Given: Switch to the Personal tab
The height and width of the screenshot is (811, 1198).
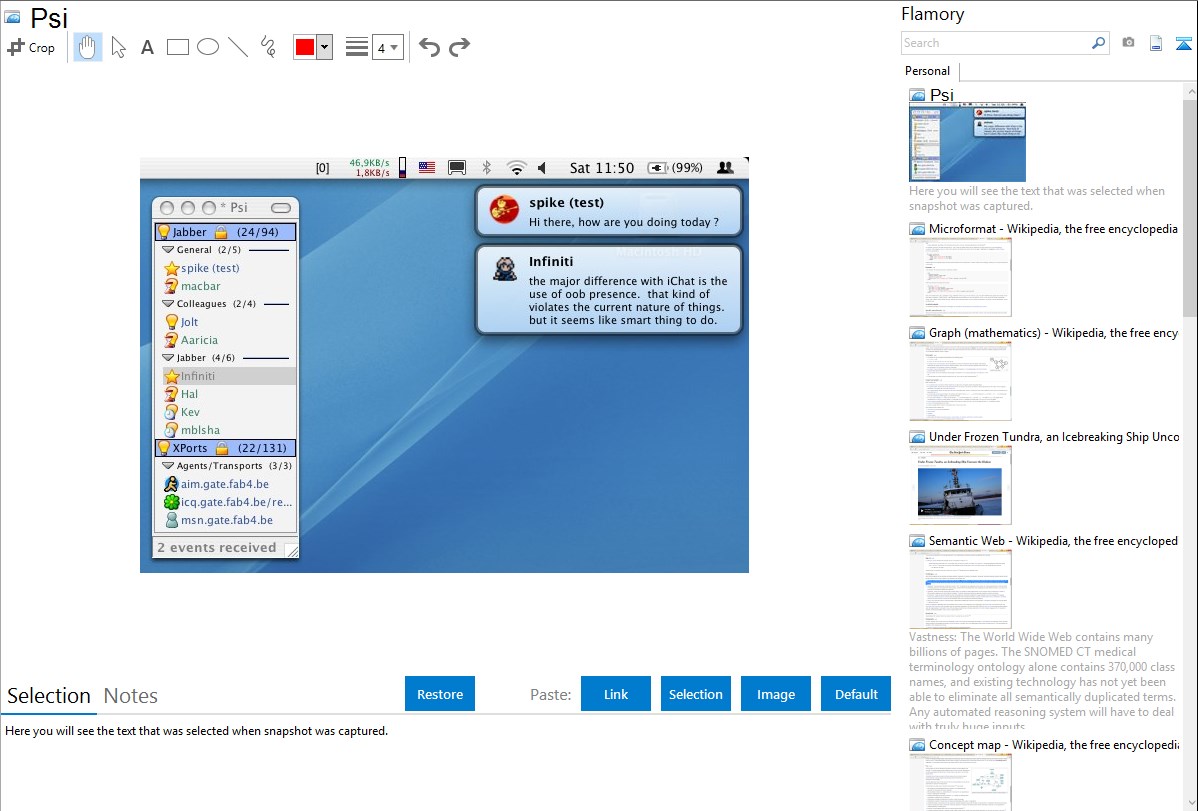Looking at the screenshot, I should 928,71.
